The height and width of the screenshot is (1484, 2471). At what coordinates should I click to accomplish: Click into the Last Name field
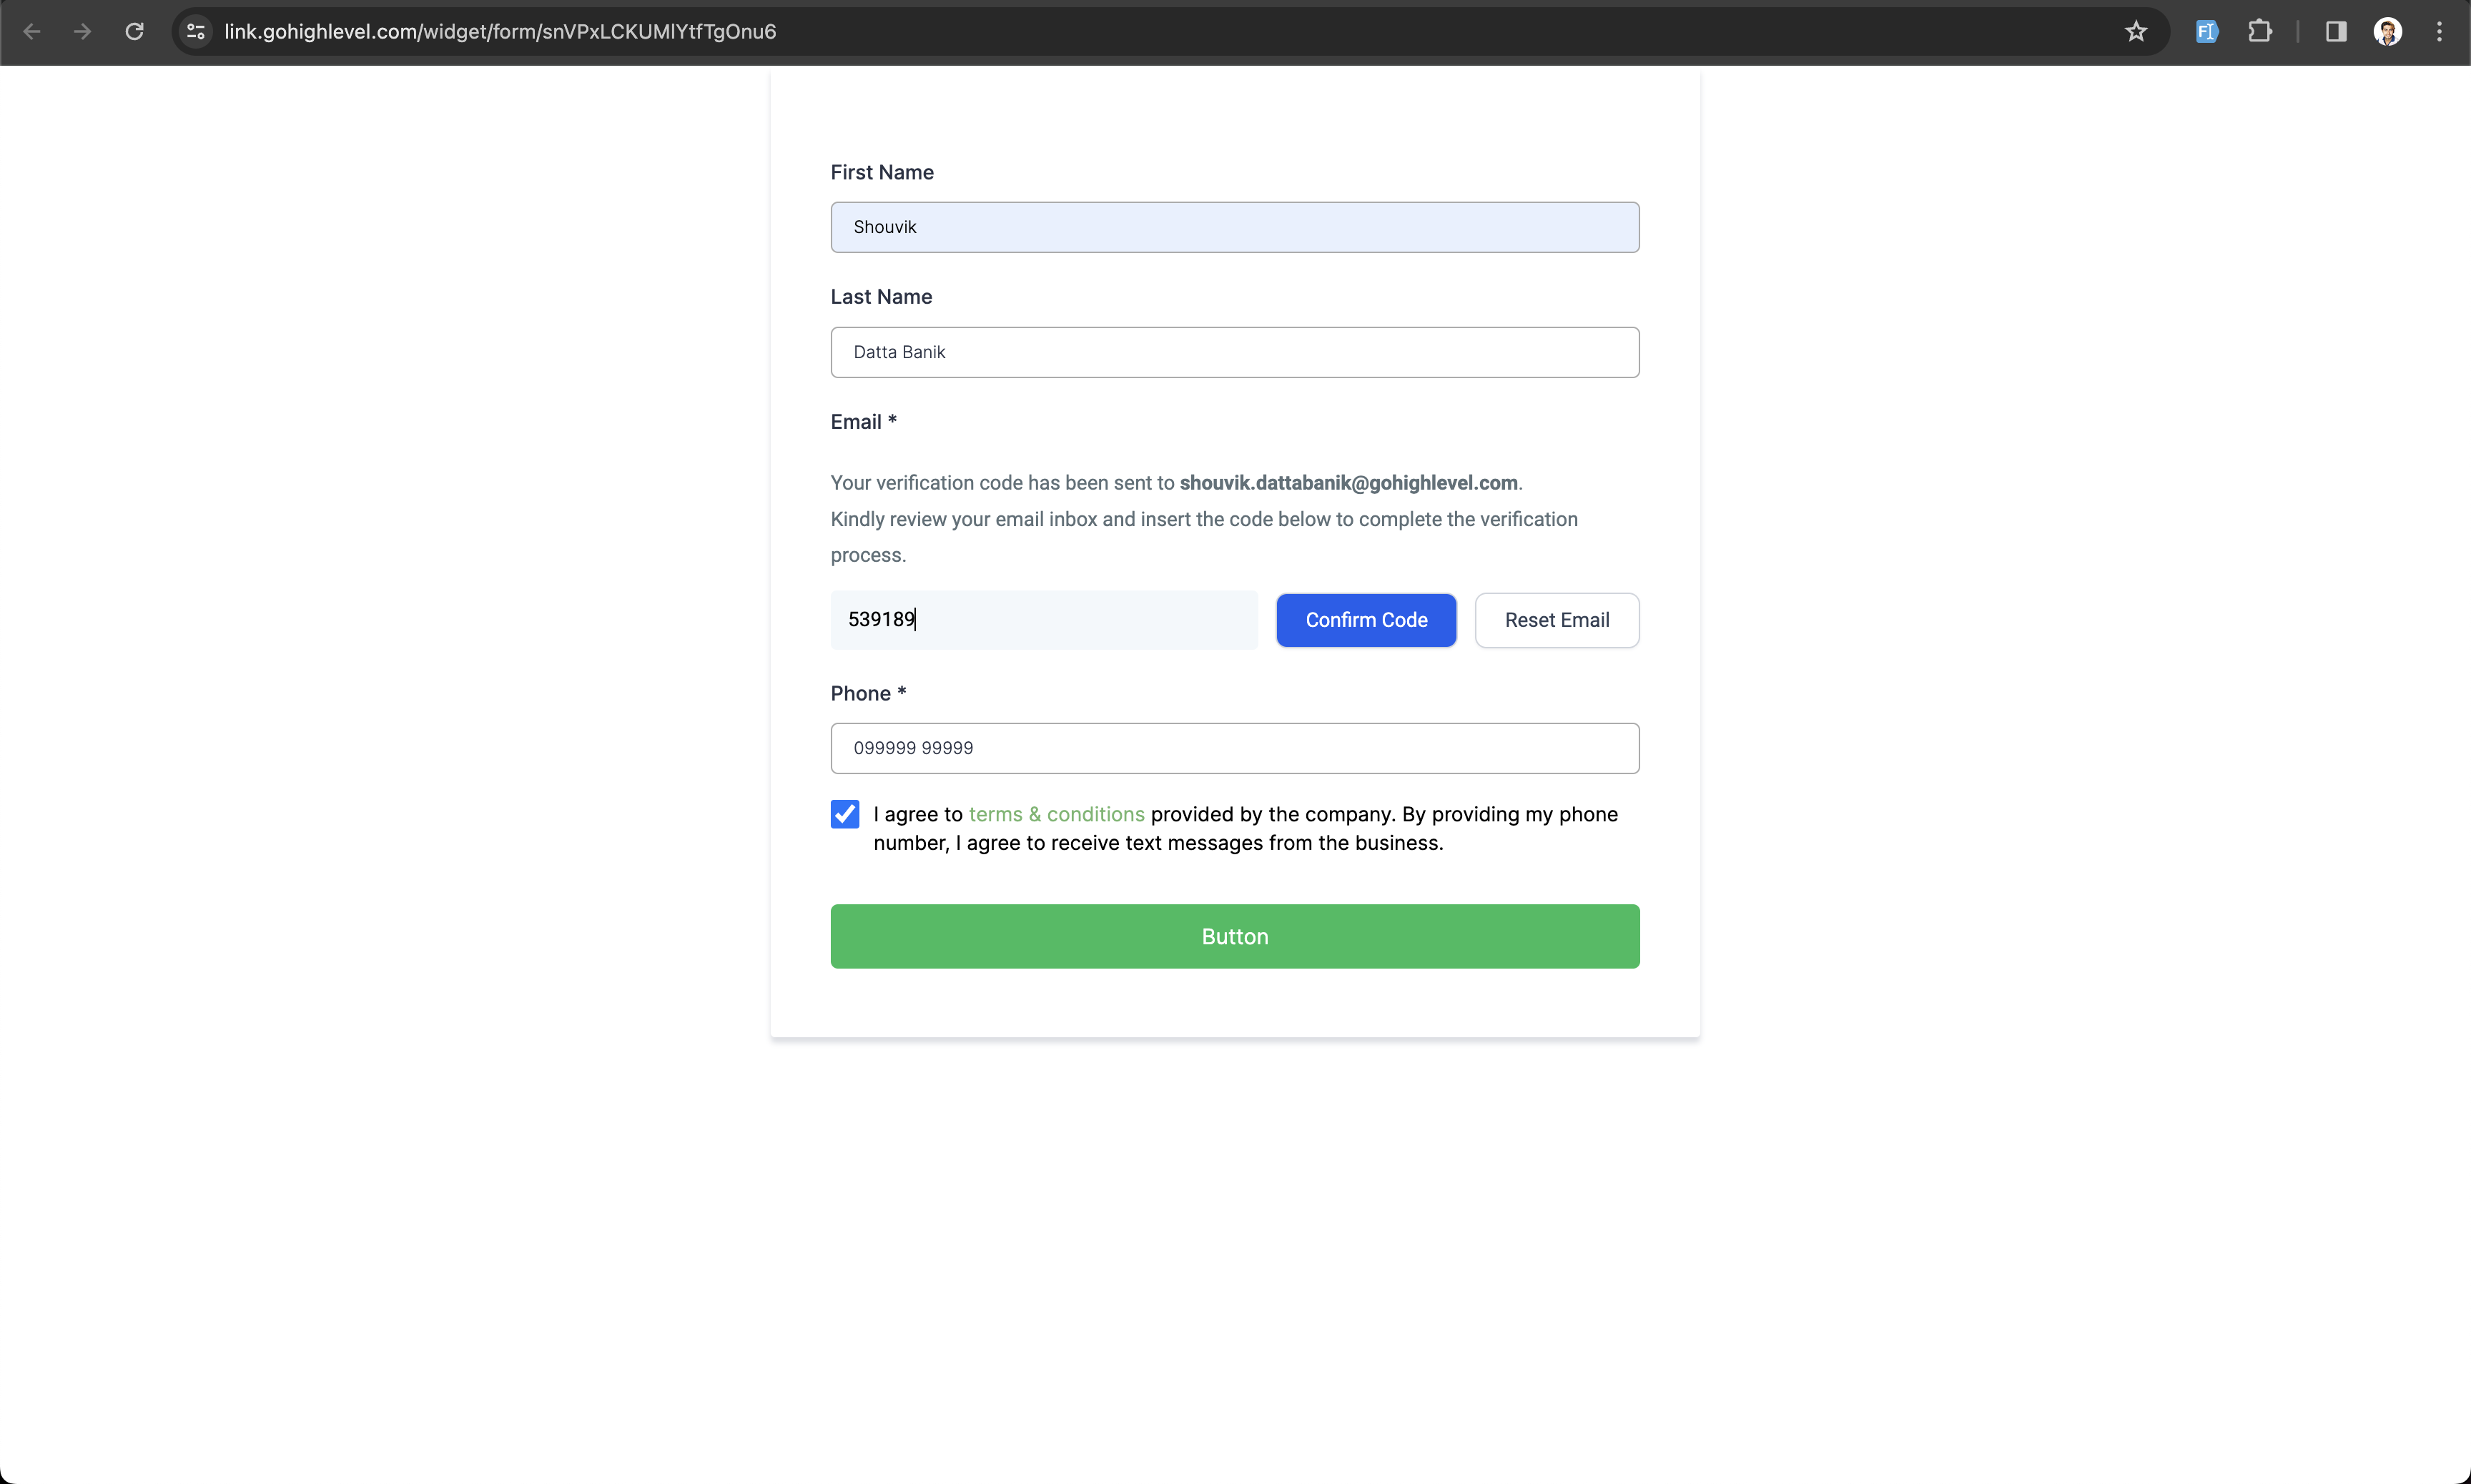point(1234,352)
